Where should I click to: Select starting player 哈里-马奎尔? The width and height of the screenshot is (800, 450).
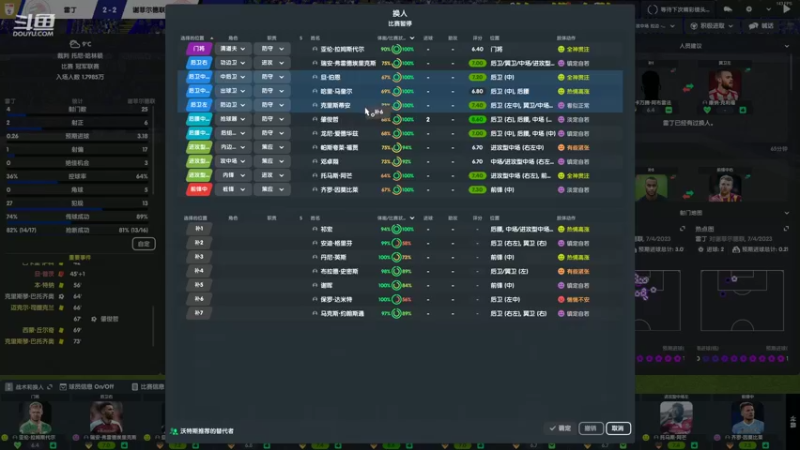(336, 91)
